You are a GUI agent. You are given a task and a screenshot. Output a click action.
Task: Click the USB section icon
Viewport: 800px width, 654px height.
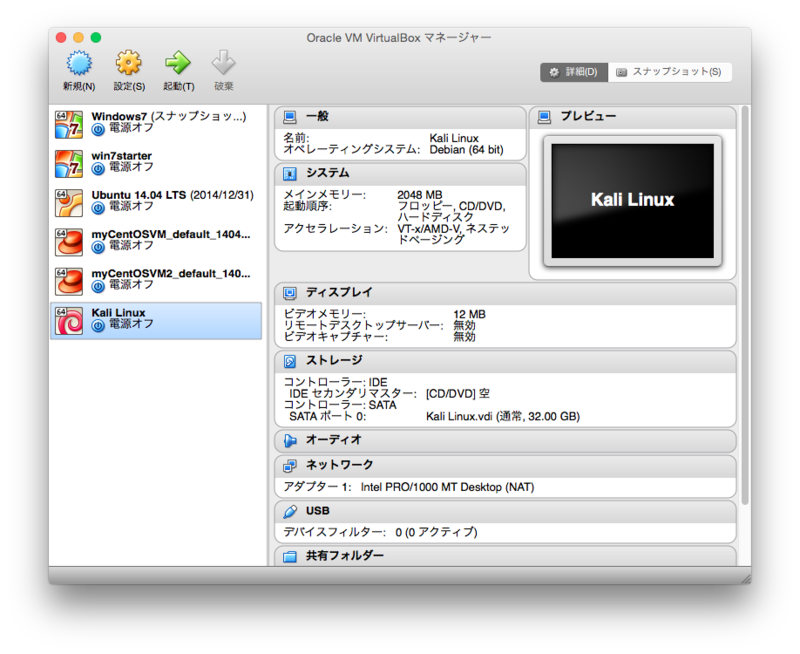tap(293, 510)
